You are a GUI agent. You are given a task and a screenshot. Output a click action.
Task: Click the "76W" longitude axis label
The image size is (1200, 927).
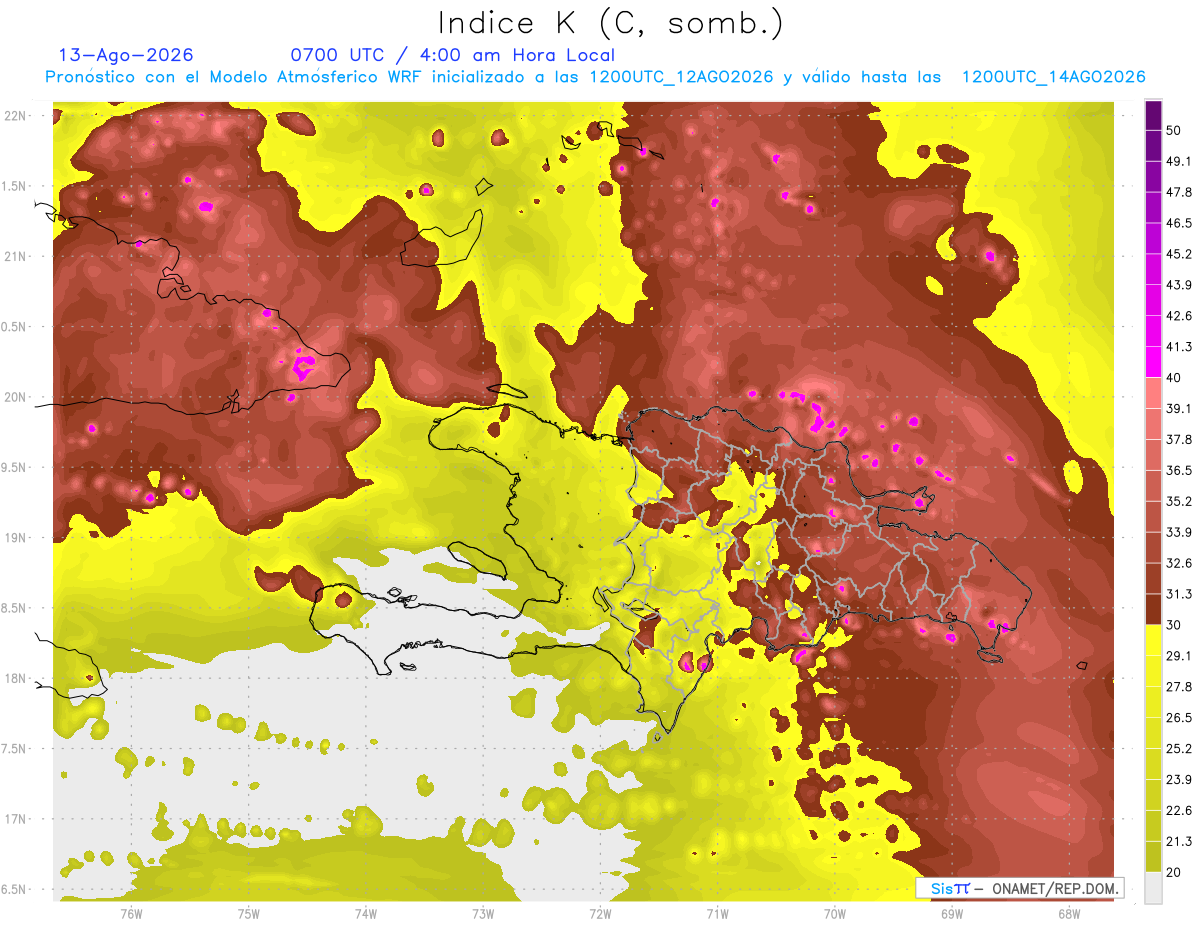click(131, 914)
